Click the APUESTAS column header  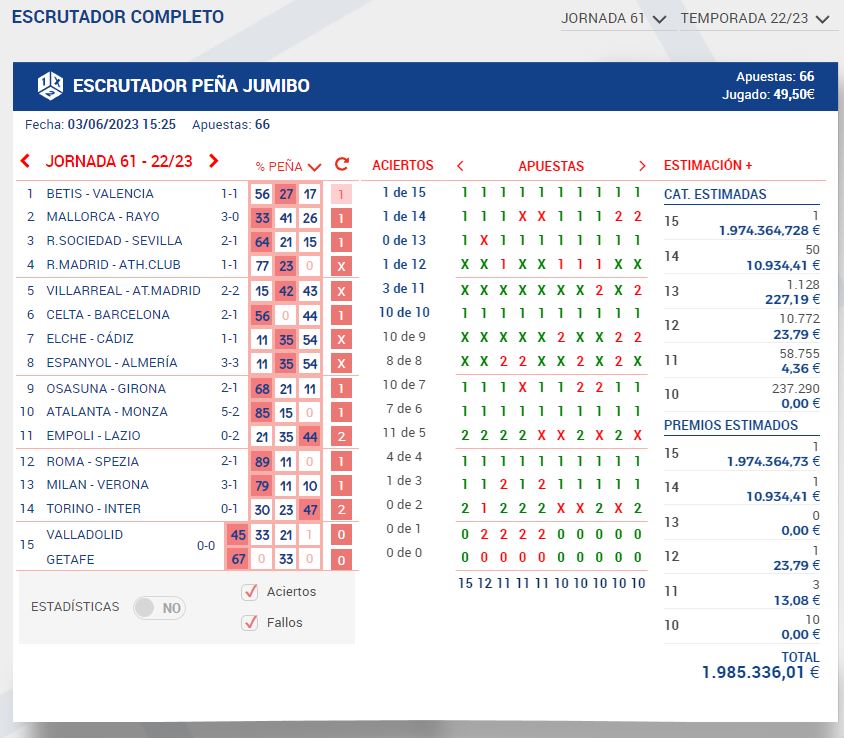551,166
